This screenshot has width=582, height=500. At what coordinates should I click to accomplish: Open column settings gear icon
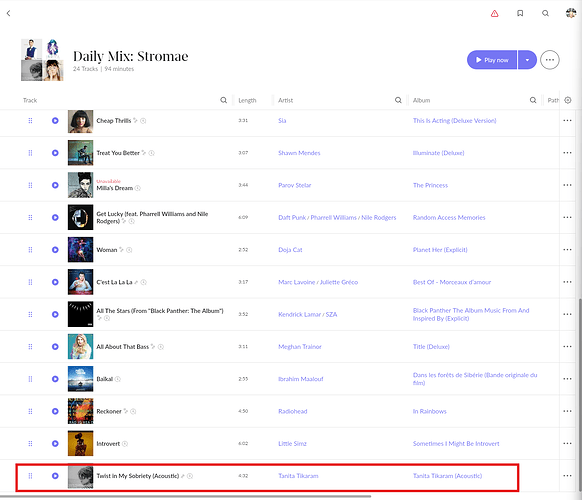click(x=568, y=100)
